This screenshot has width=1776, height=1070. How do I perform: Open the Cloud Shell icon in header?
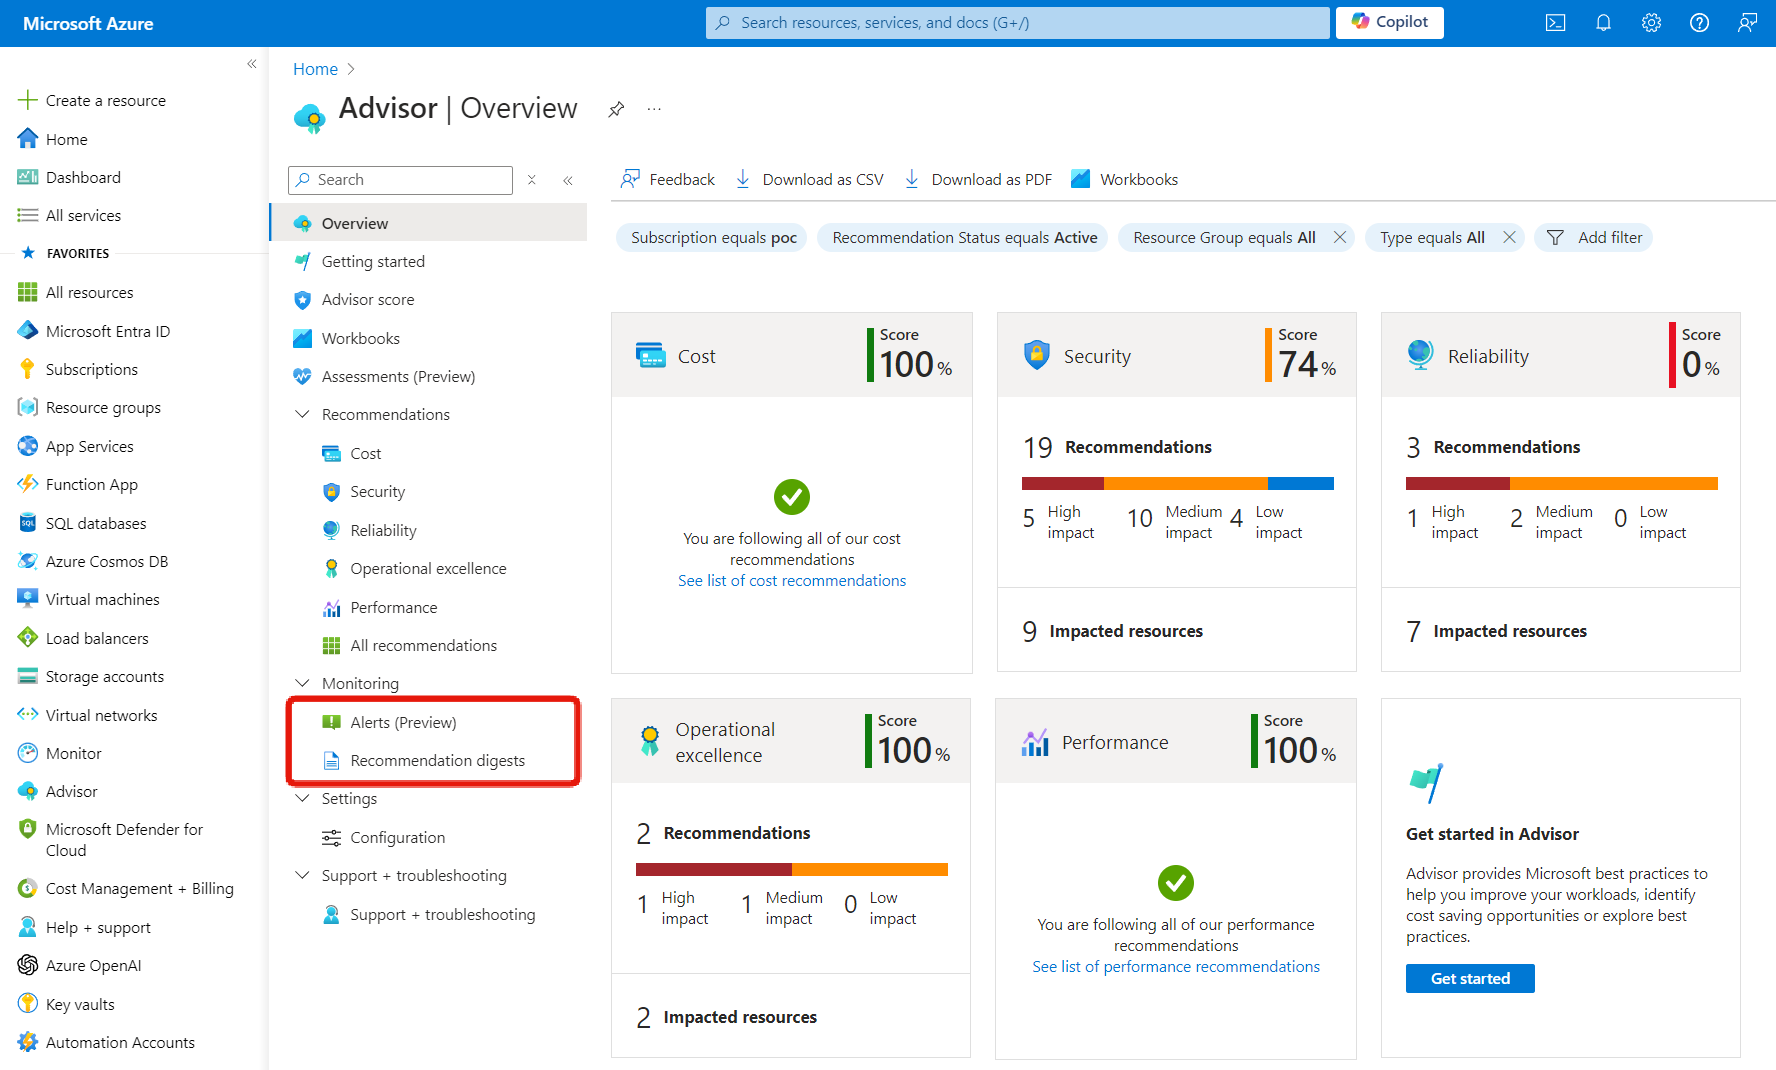1555,23
